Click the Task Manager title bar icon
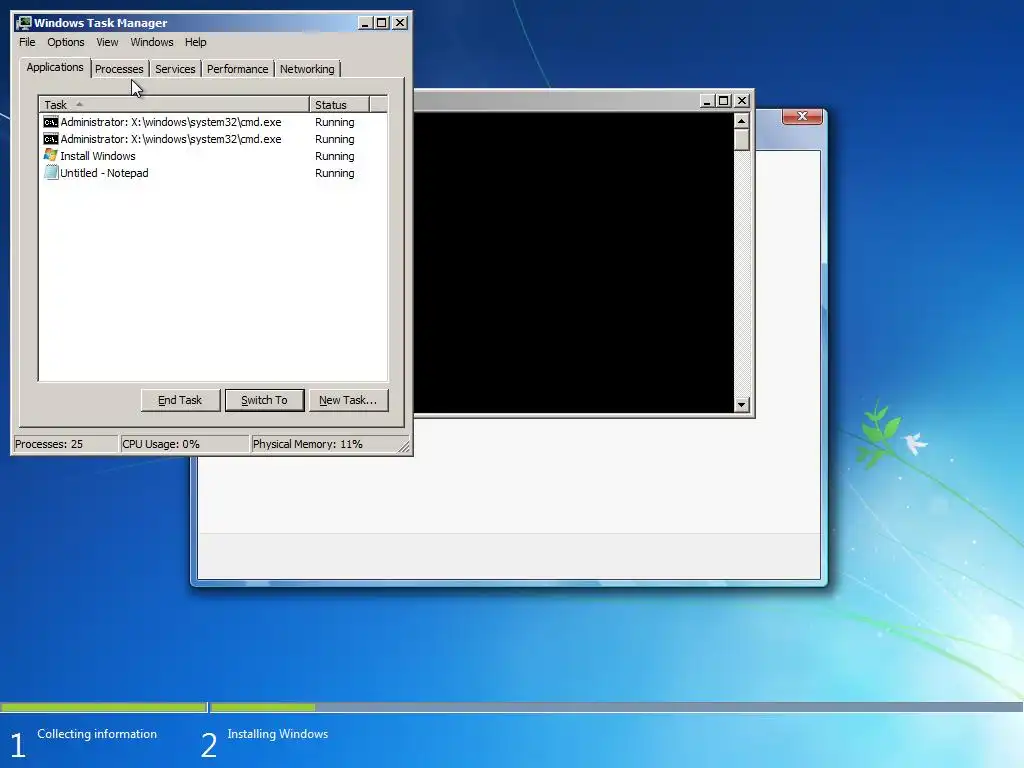The image size is (1024, 768). 24,23
